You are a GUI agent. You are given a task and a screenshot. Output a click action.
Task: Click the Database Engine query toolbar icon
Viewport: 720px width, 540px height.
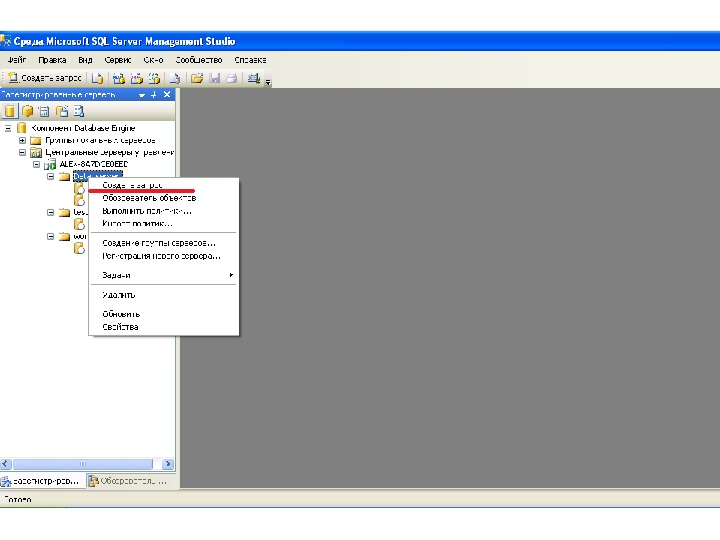[97, 79]
